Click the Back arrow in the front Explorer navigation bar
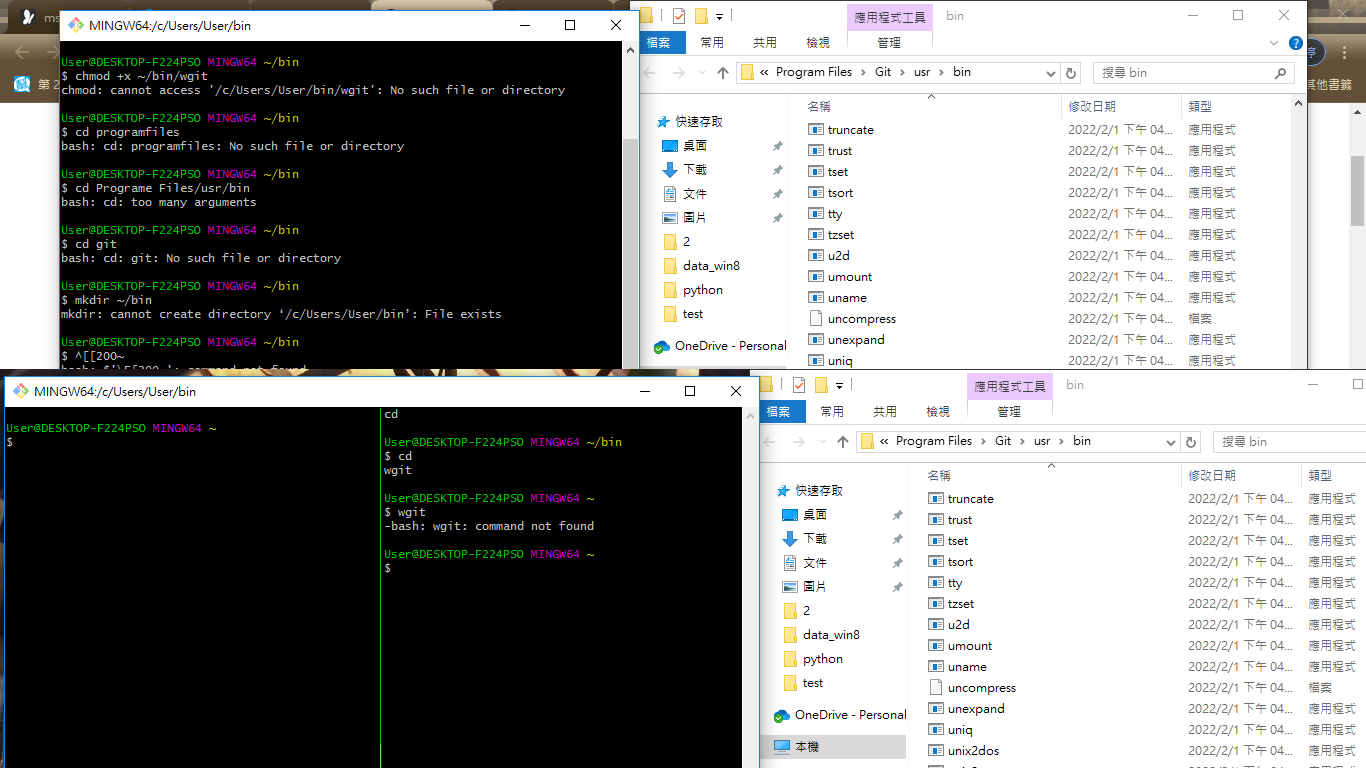The width and height of the screenshot is (1366, 768). click(x=771, y=442)
